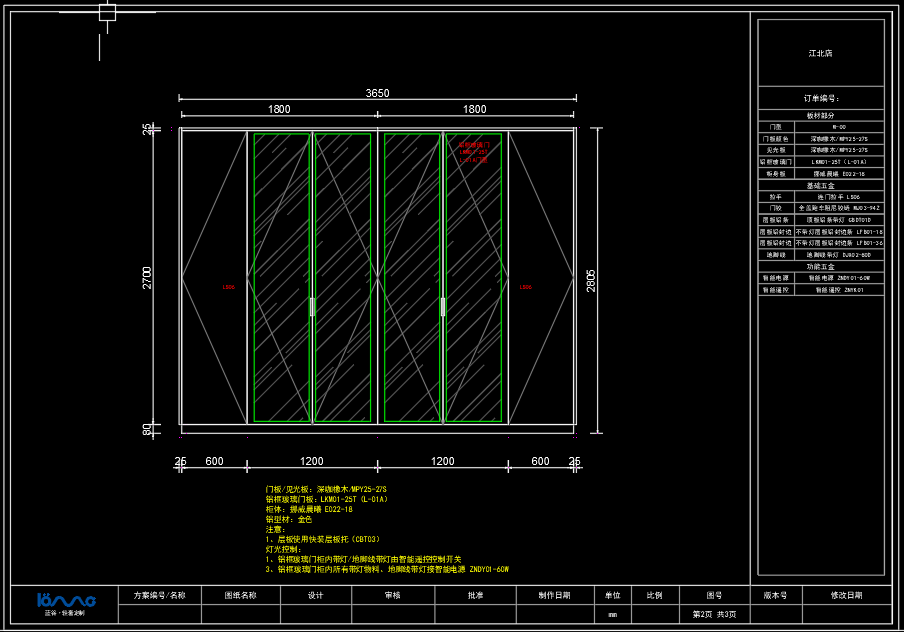This screenshot has height=632, width=904.
Task: Click the red LS06 label on left door
Action: 228,288
